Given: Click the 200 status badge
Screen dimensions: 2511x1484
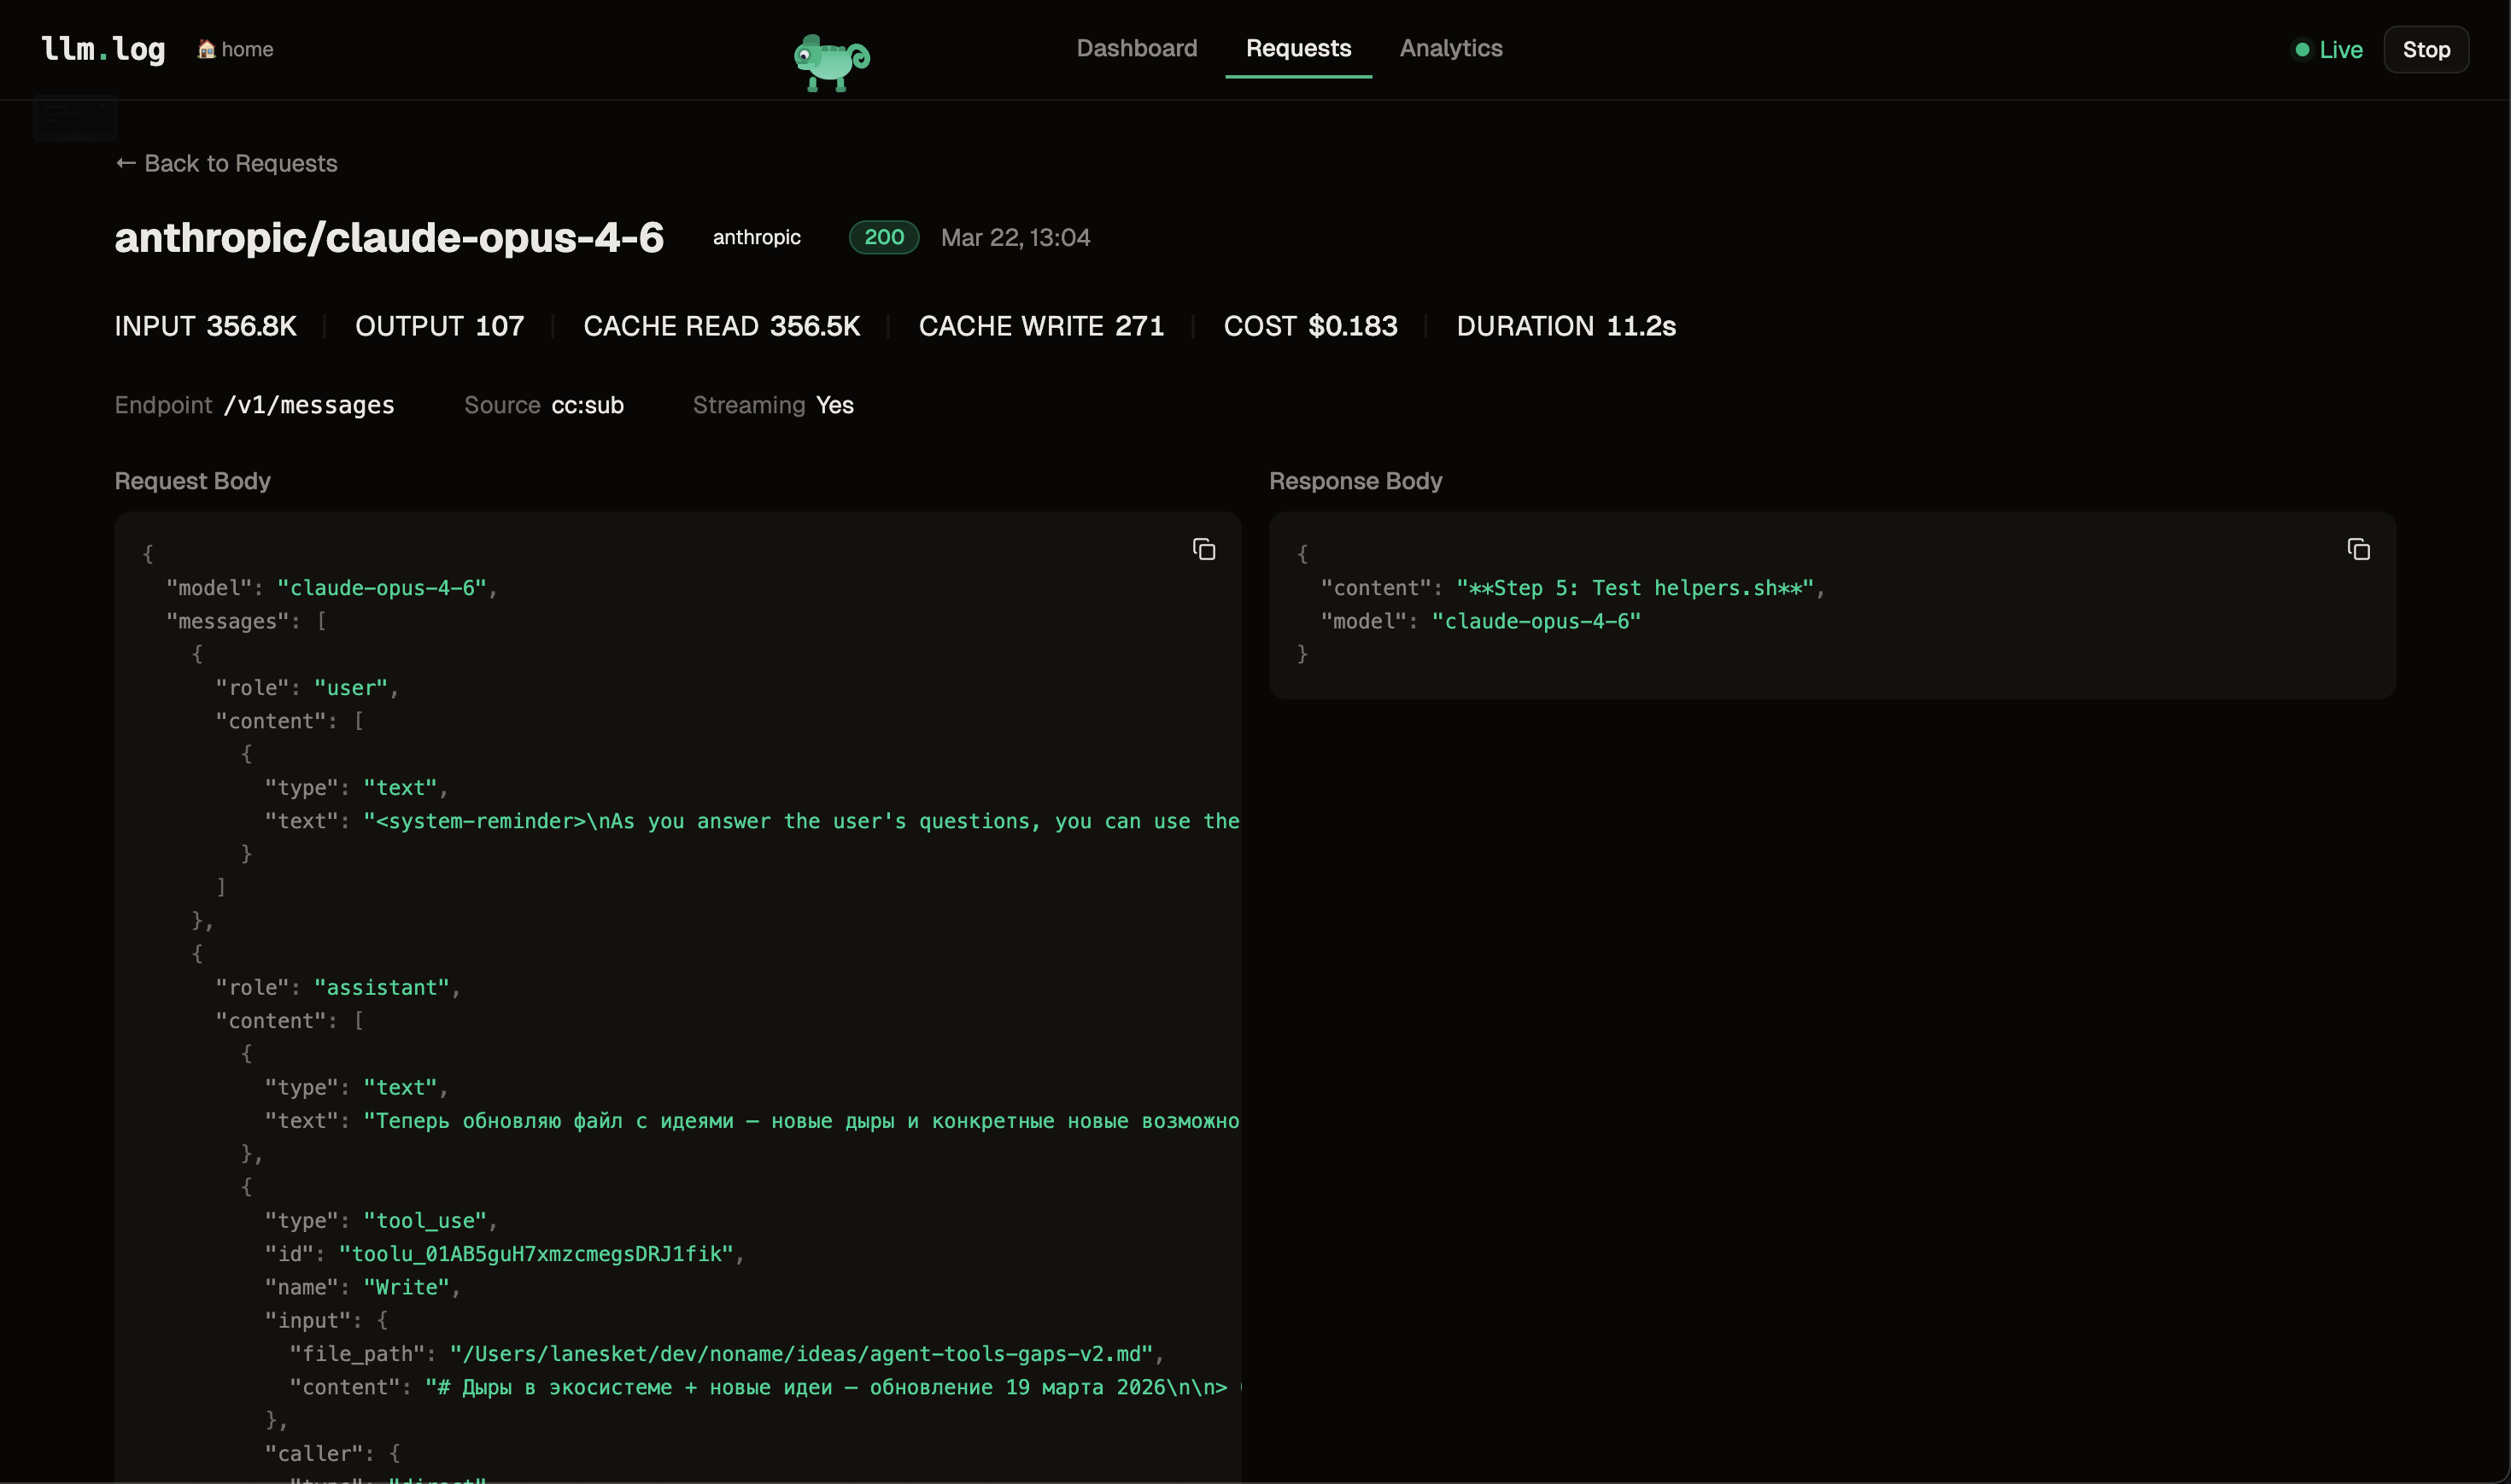Looking at the screenshot, I should click(883, 237).
